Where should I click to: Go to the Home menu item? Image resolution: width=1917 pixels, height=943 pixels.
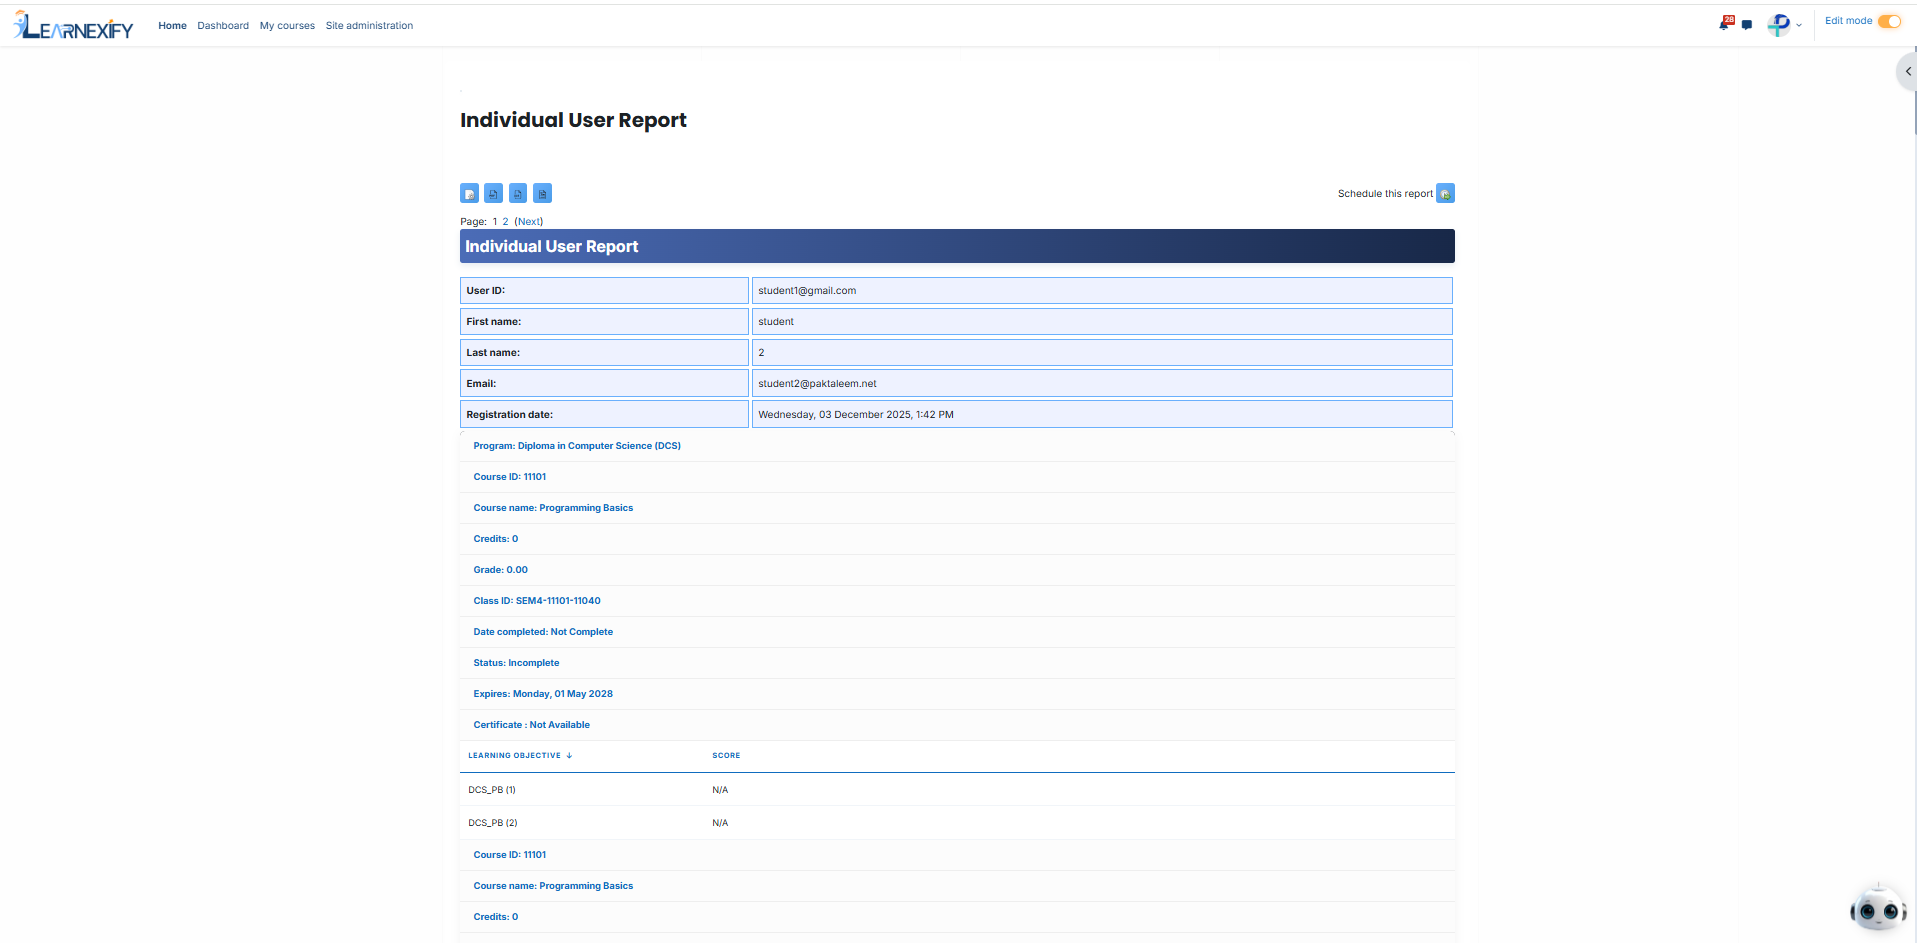(172, 26)
